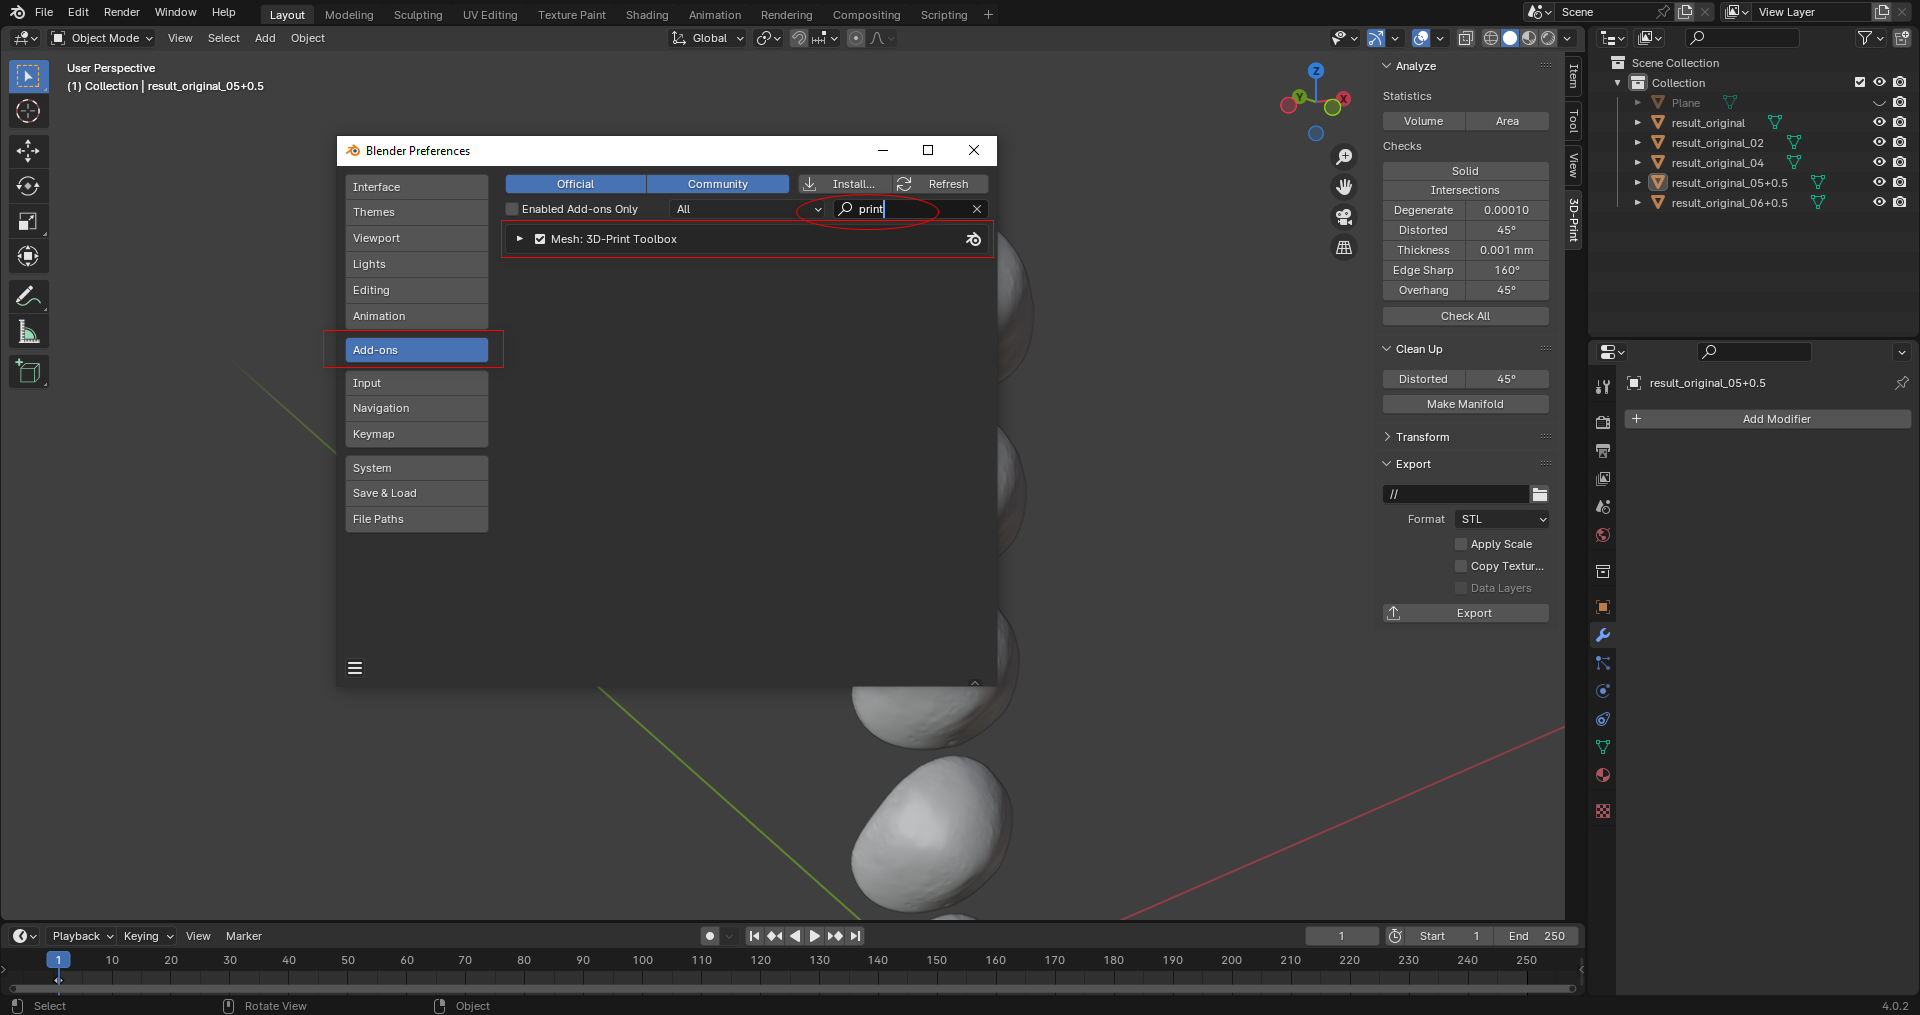Toggle Collection exclude checkbox in outliner
The image size is (1920, 1015).
[x=1860, y=83]
